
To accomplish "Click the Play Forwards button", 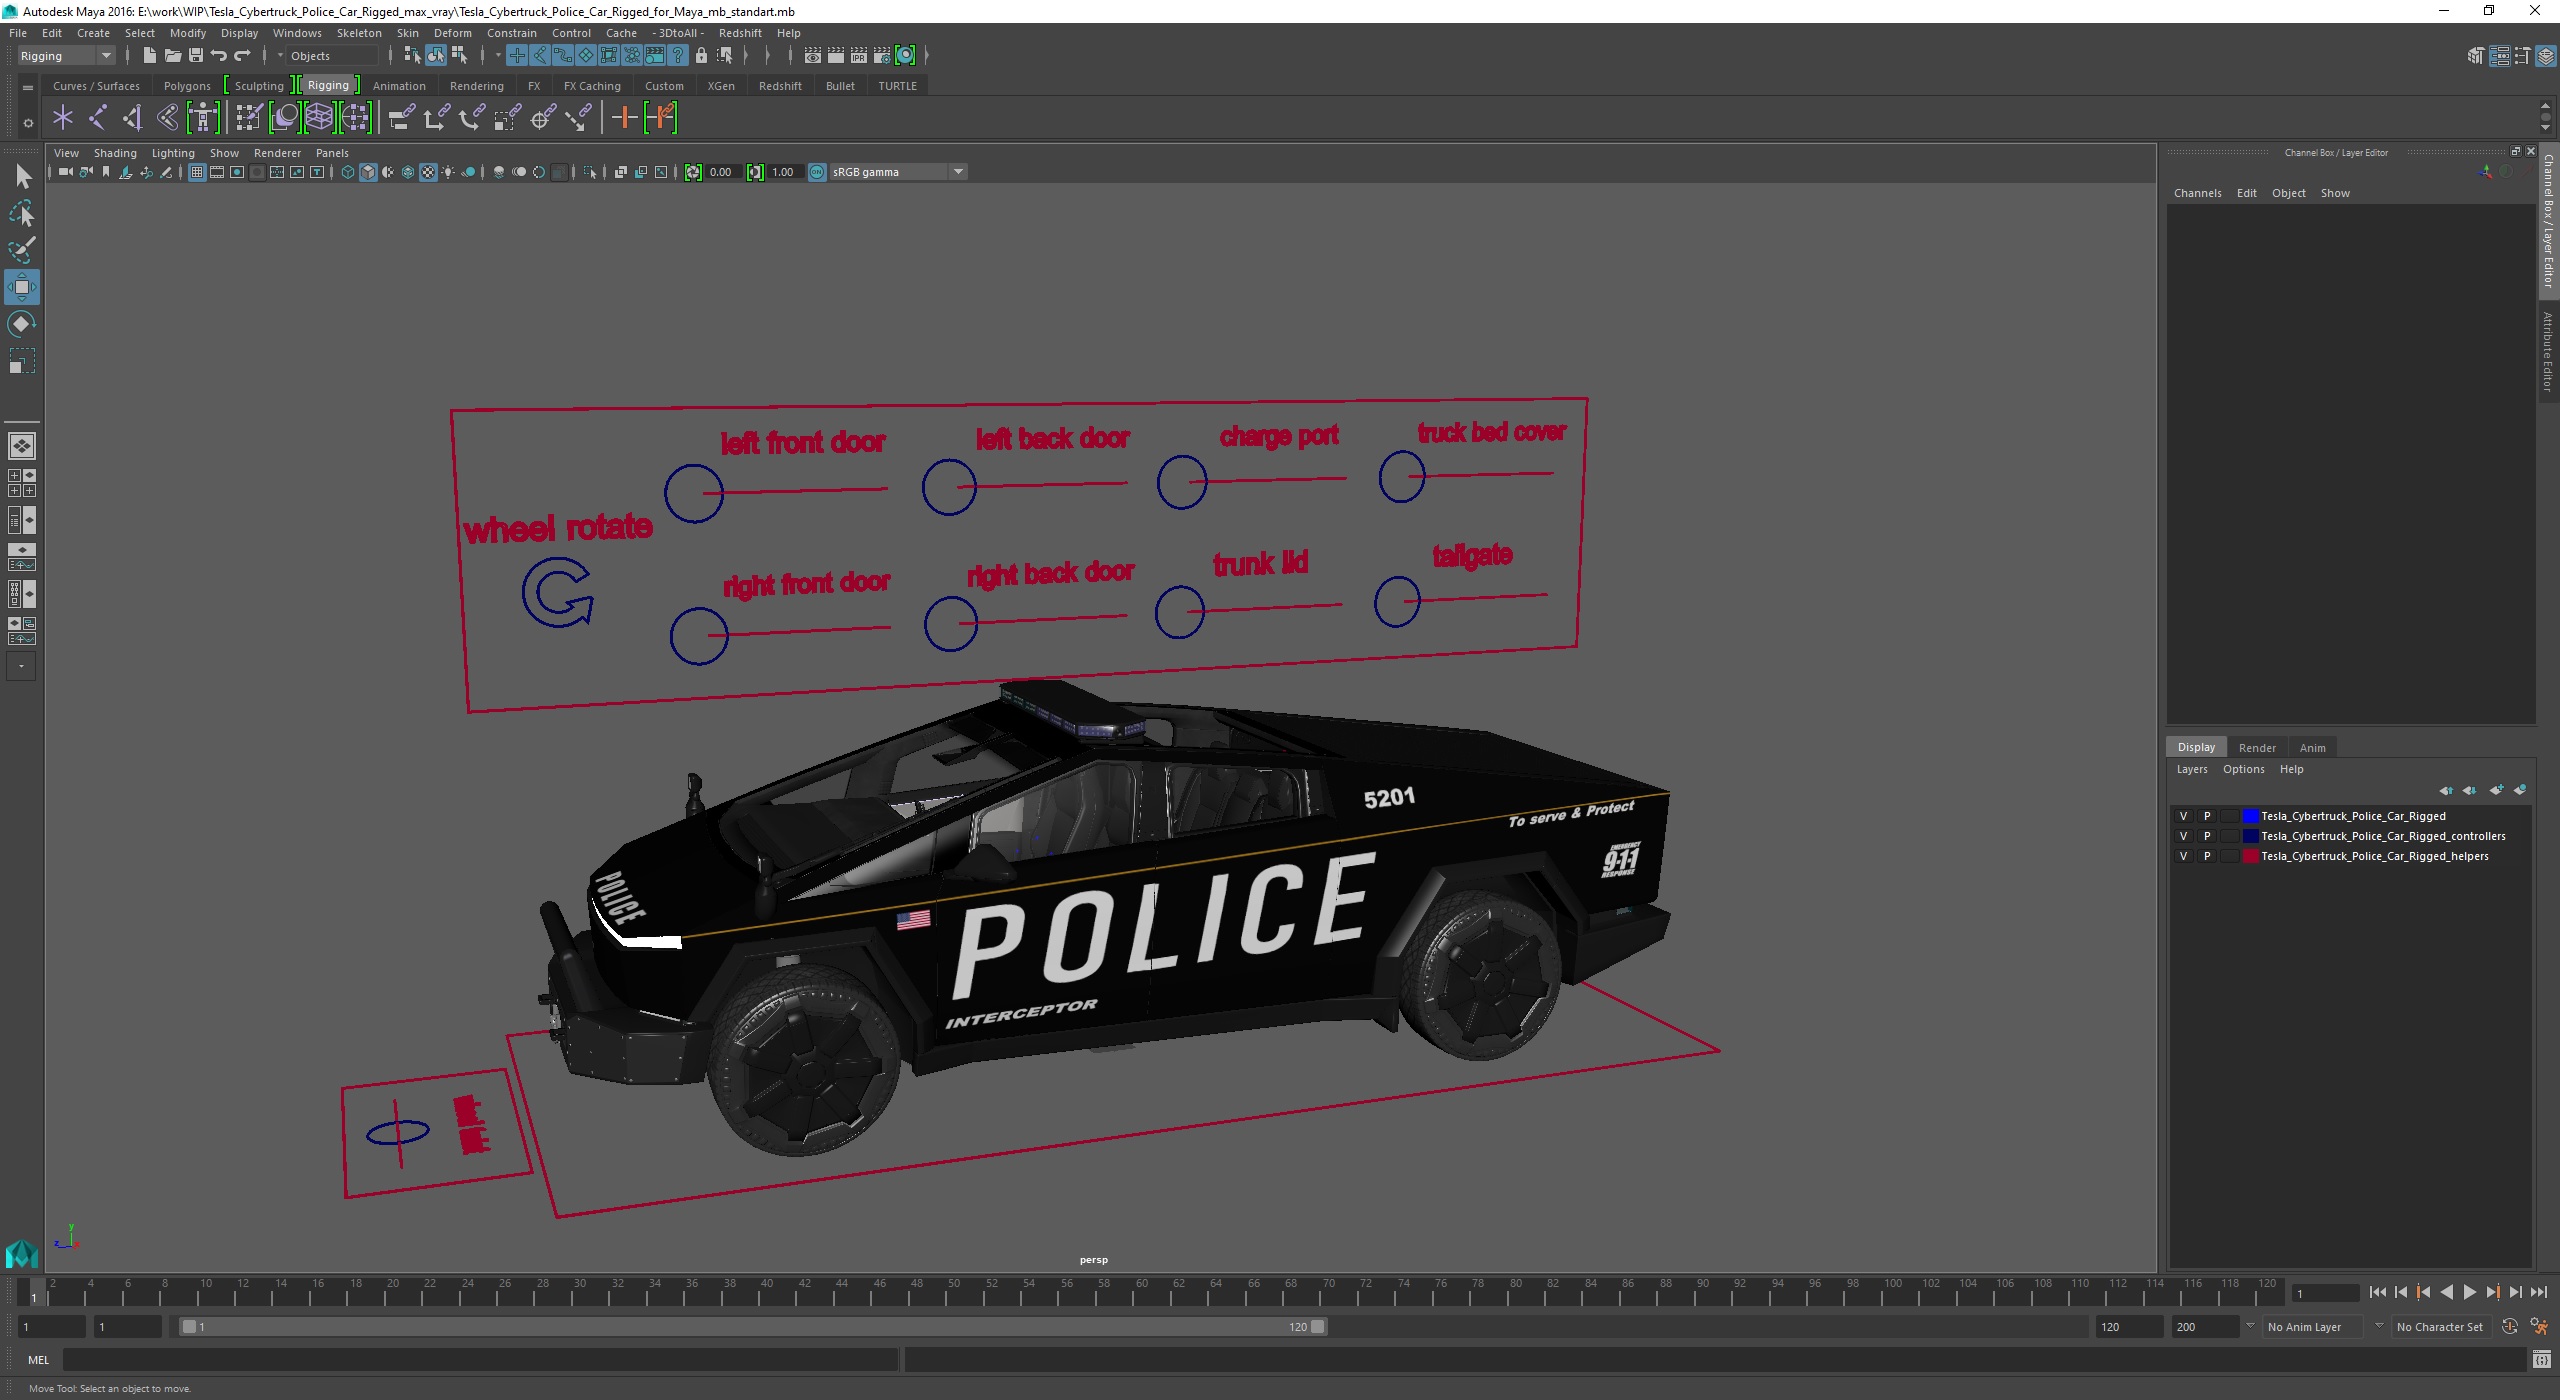I will pos(2469,1293).
